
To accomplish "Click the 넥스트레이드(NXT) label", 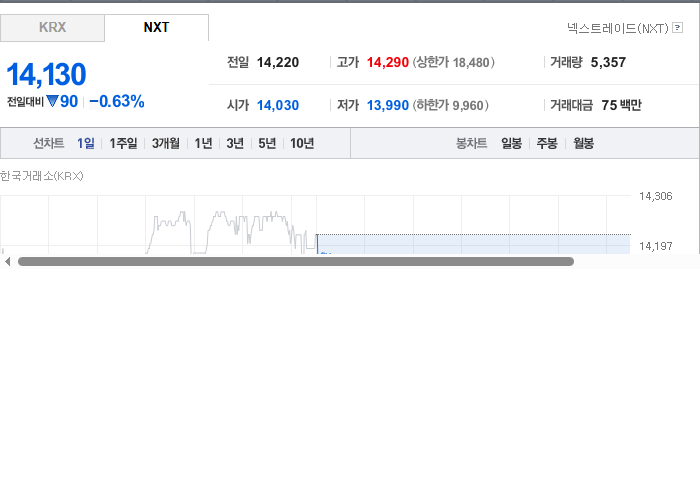I will [x=618, y=28].
